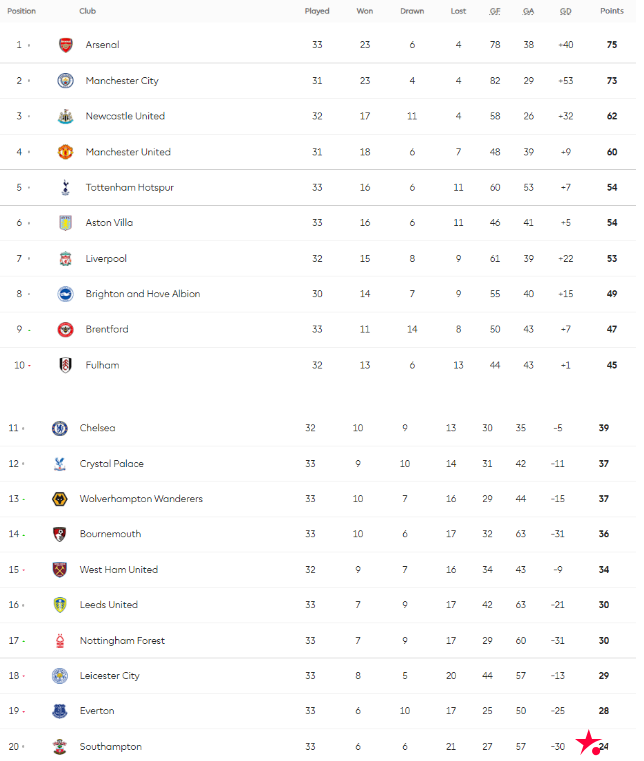
Task: Click the Leicester City fox crest
Action: coord(60,676)
